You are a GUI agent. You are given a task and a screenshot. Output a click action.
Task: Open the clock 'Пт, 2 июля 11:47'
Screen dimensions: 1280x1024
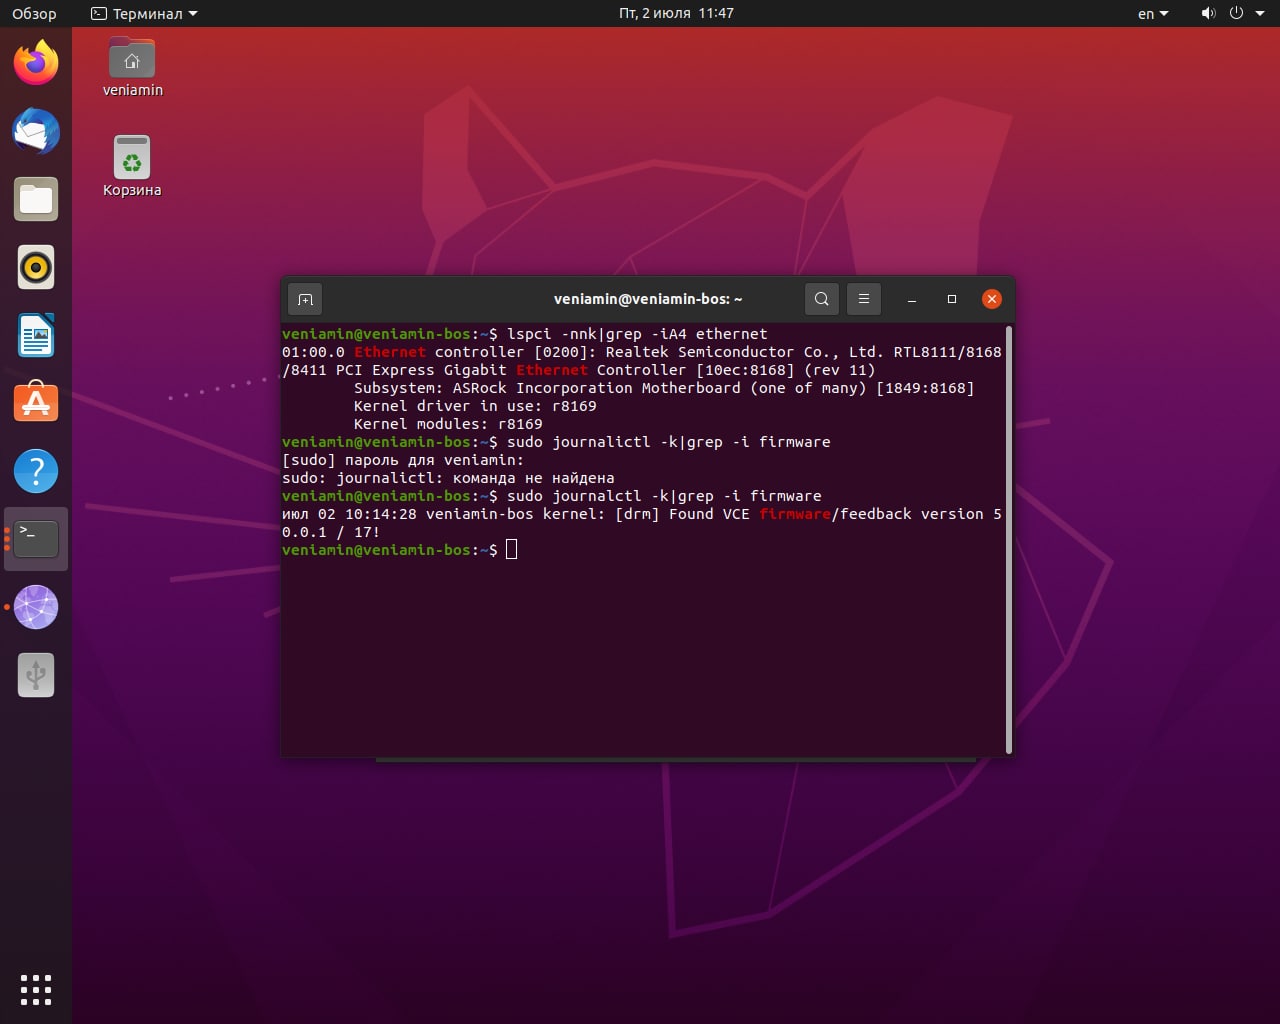(676, 14)
